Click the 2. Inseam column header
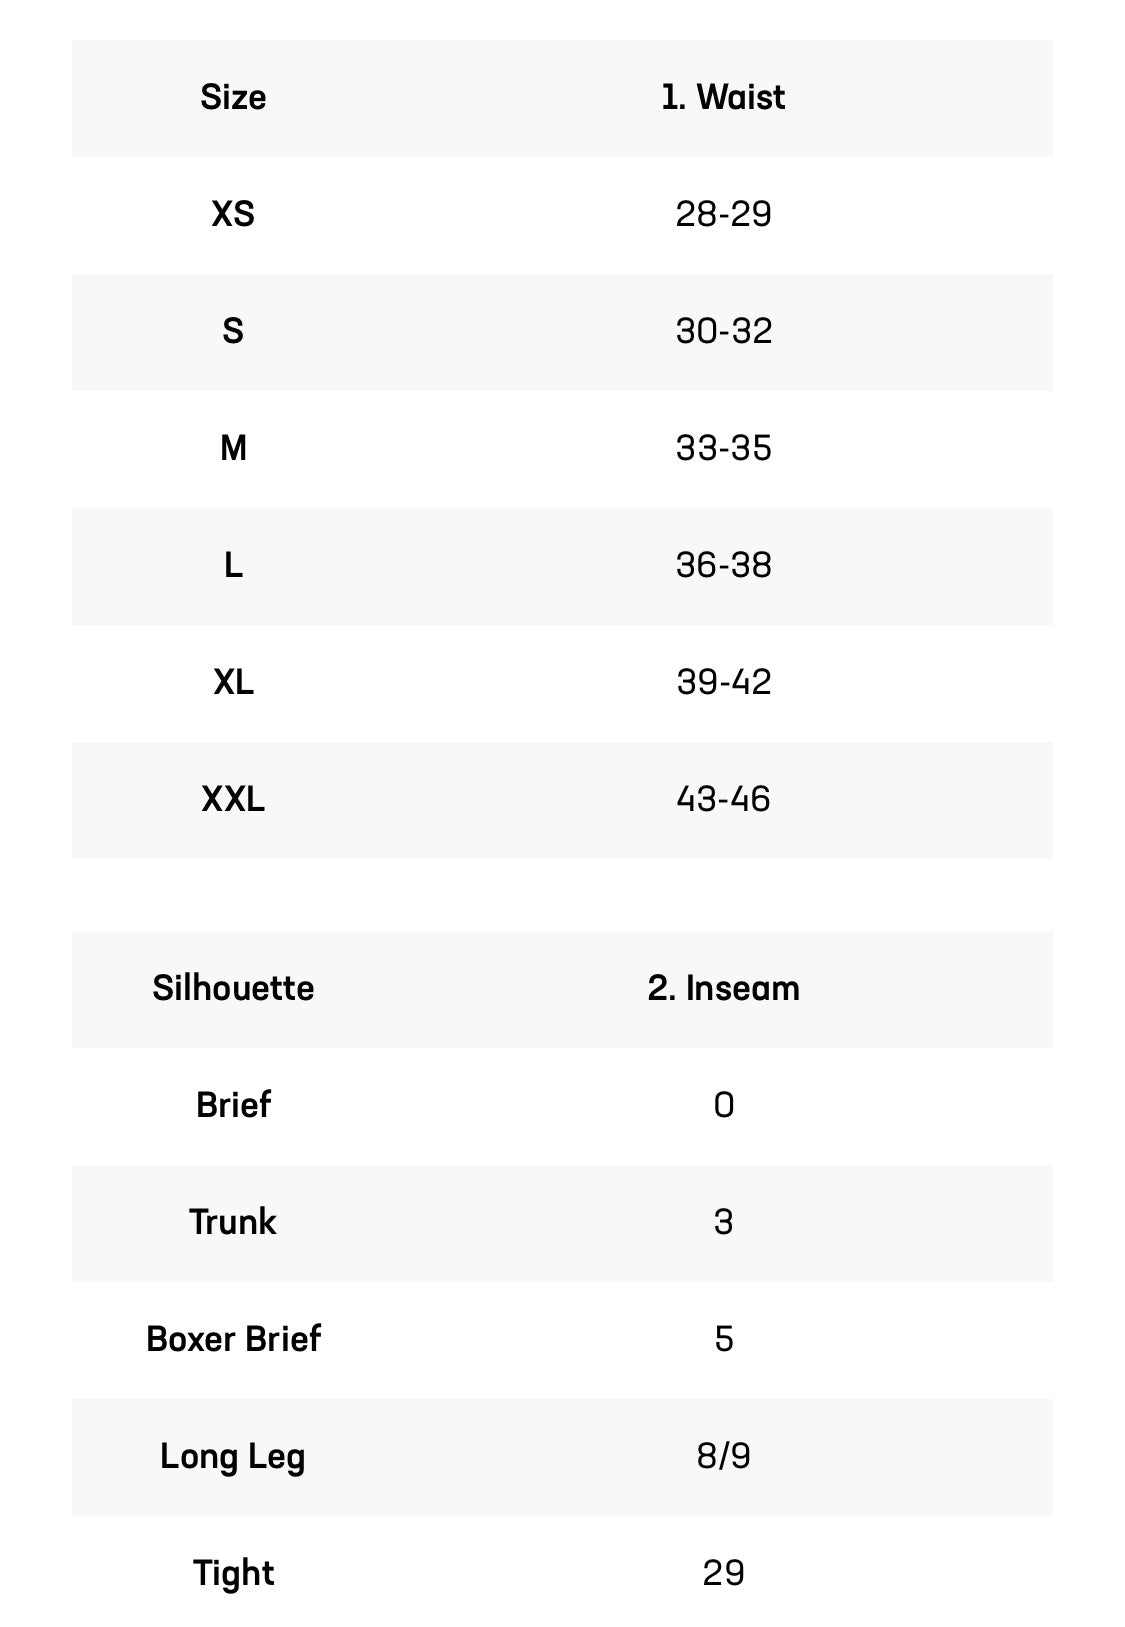 (723, 989)
